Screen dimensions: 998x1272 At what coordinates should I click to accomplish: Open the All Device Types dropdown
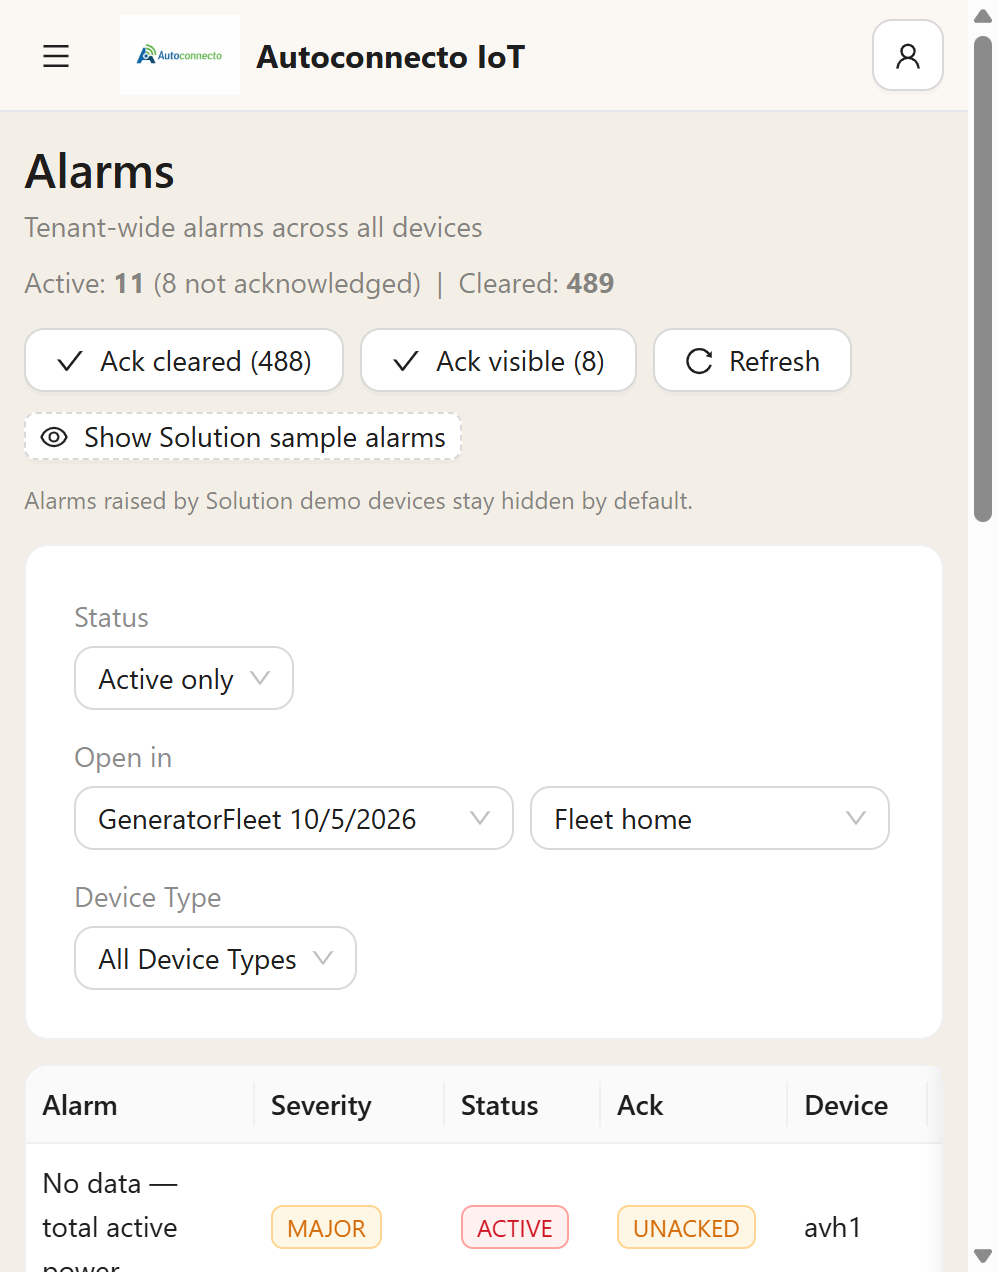coord(215,958)
